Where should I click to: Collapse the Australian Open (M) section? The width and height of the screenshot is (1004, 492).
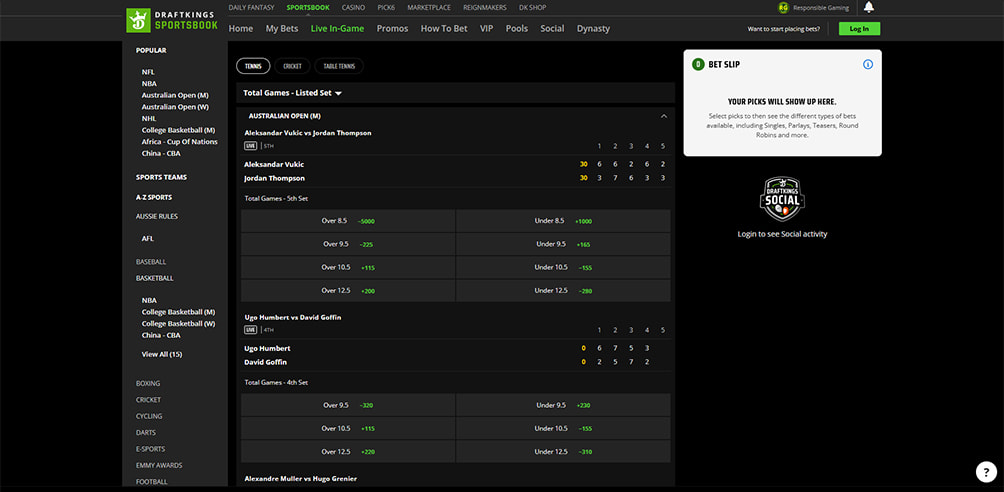click(663, 116)
